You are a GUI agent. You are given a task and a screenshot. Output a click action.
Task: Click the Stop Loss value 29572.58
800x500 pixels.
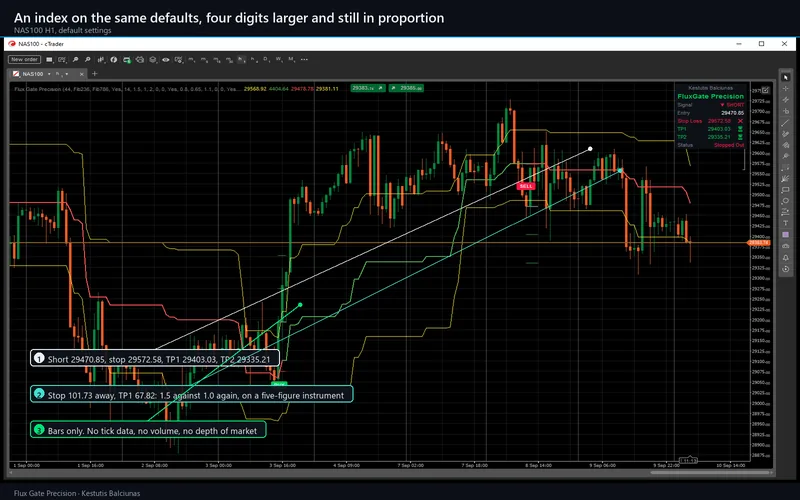[x=718, y=121]
